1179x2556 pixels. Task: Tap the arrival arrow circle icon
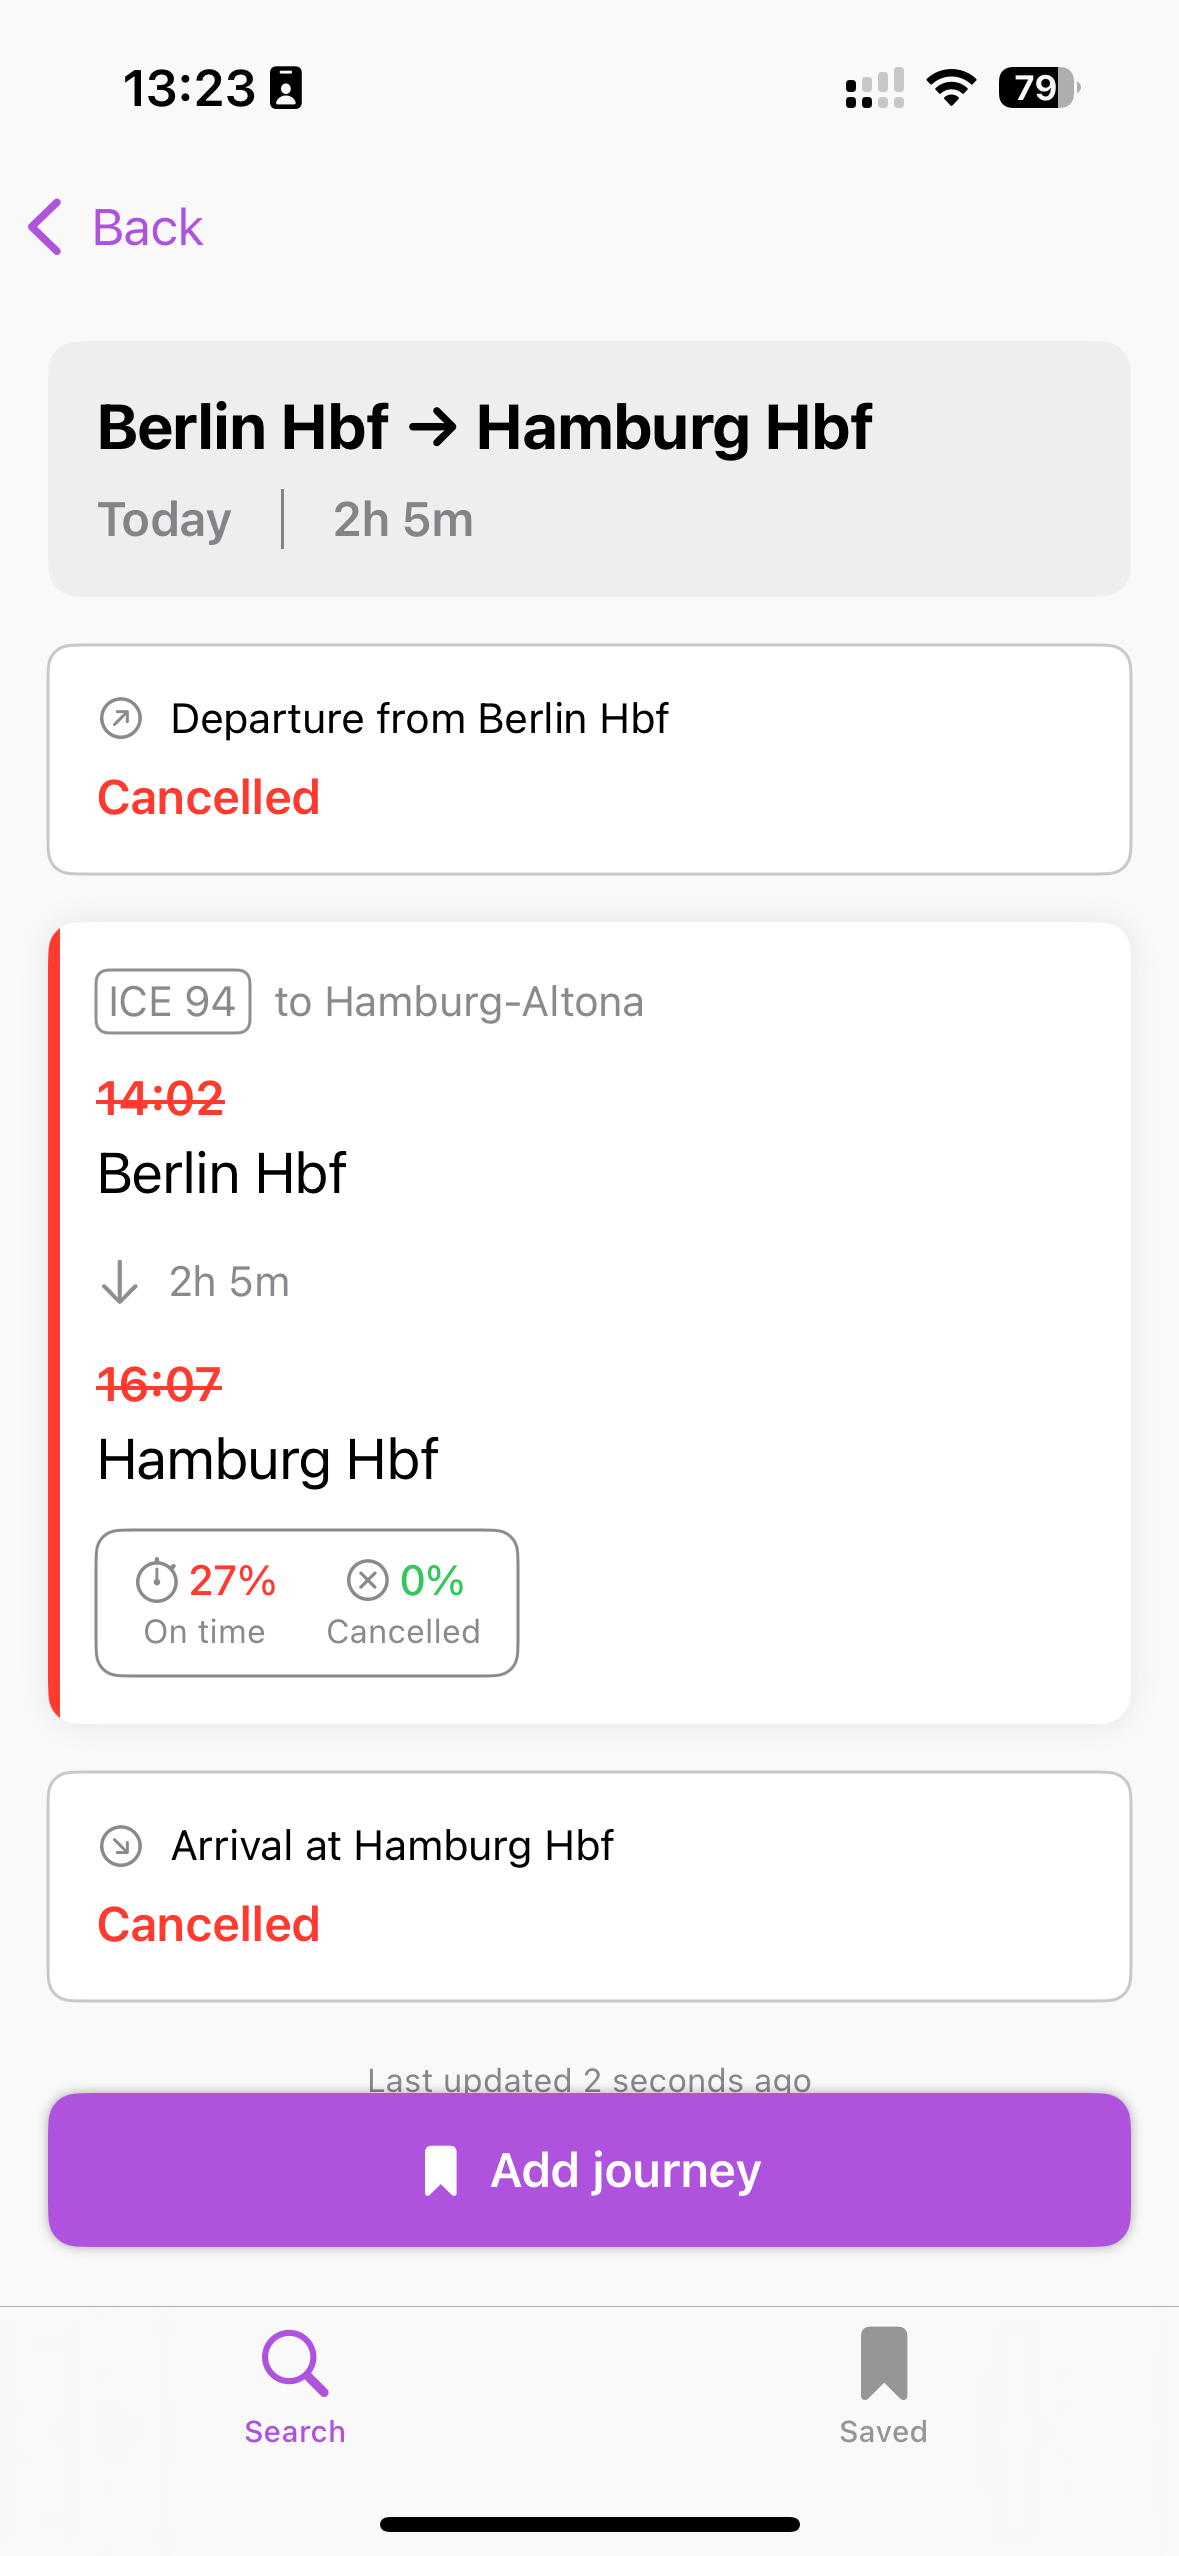pyautogui.click(x=121, y=1846)
